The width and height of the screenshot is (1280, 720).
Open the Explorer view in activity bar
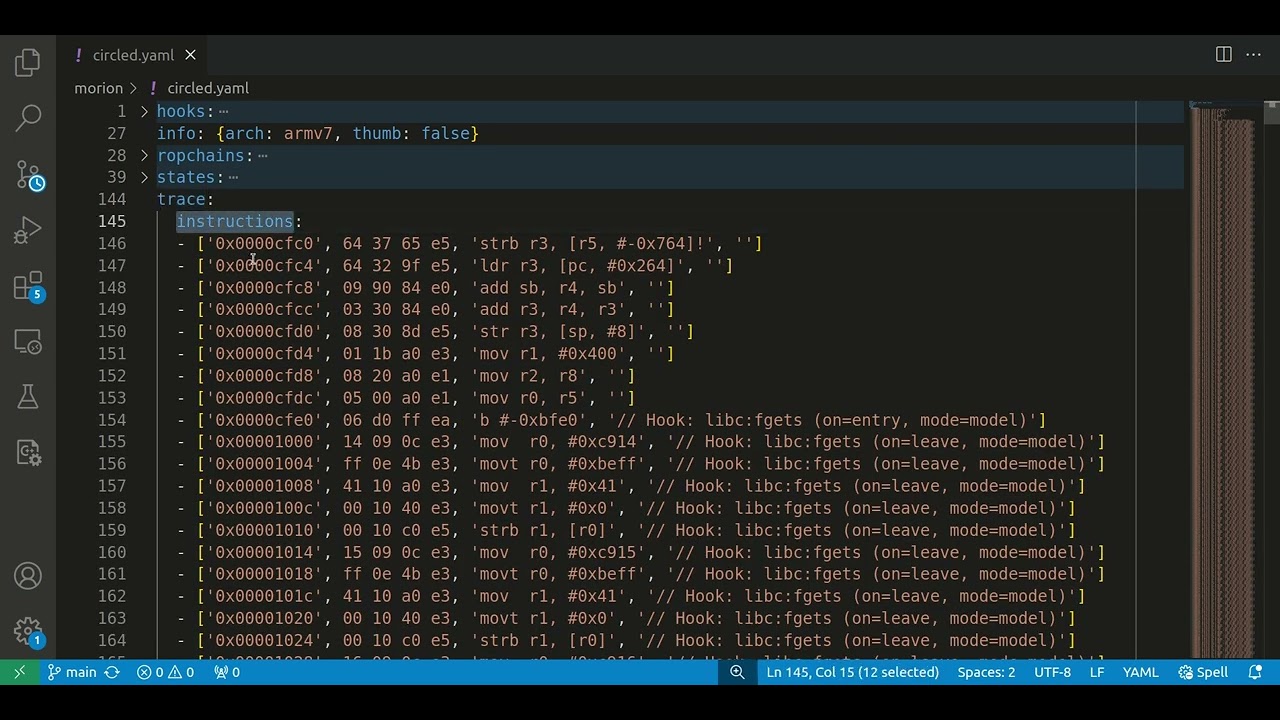tap(28, 63)
